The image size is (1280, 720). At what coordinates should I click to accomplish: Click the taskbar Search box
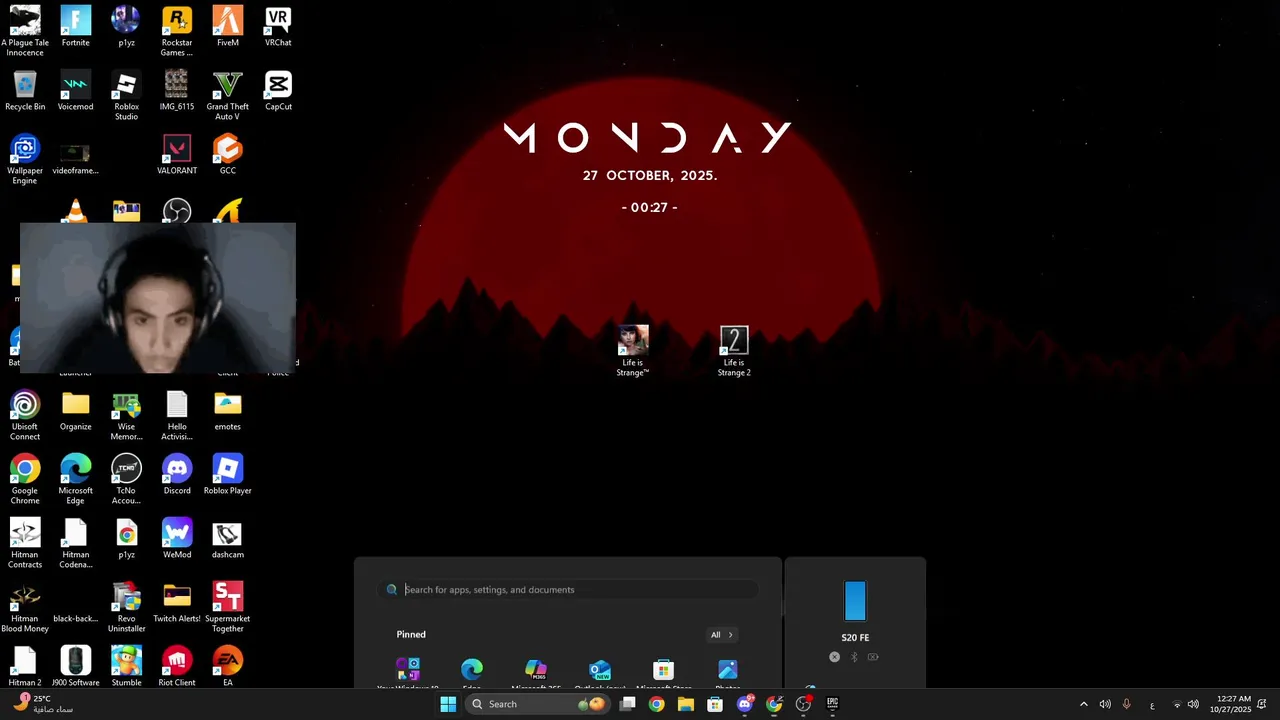click(537, 704)
